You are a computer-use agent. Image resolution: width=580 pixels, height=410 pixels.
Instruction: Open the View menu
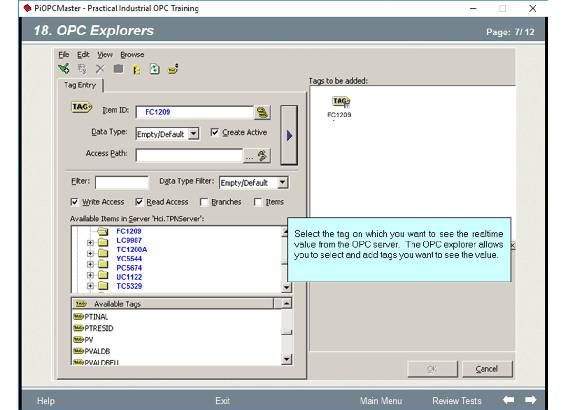[x=105, y=55]
